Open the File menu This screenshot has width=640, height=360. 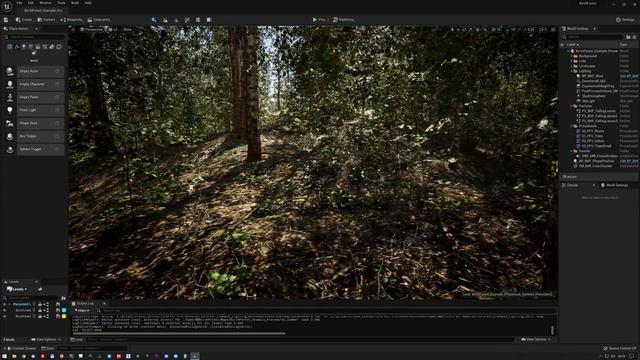20,3
